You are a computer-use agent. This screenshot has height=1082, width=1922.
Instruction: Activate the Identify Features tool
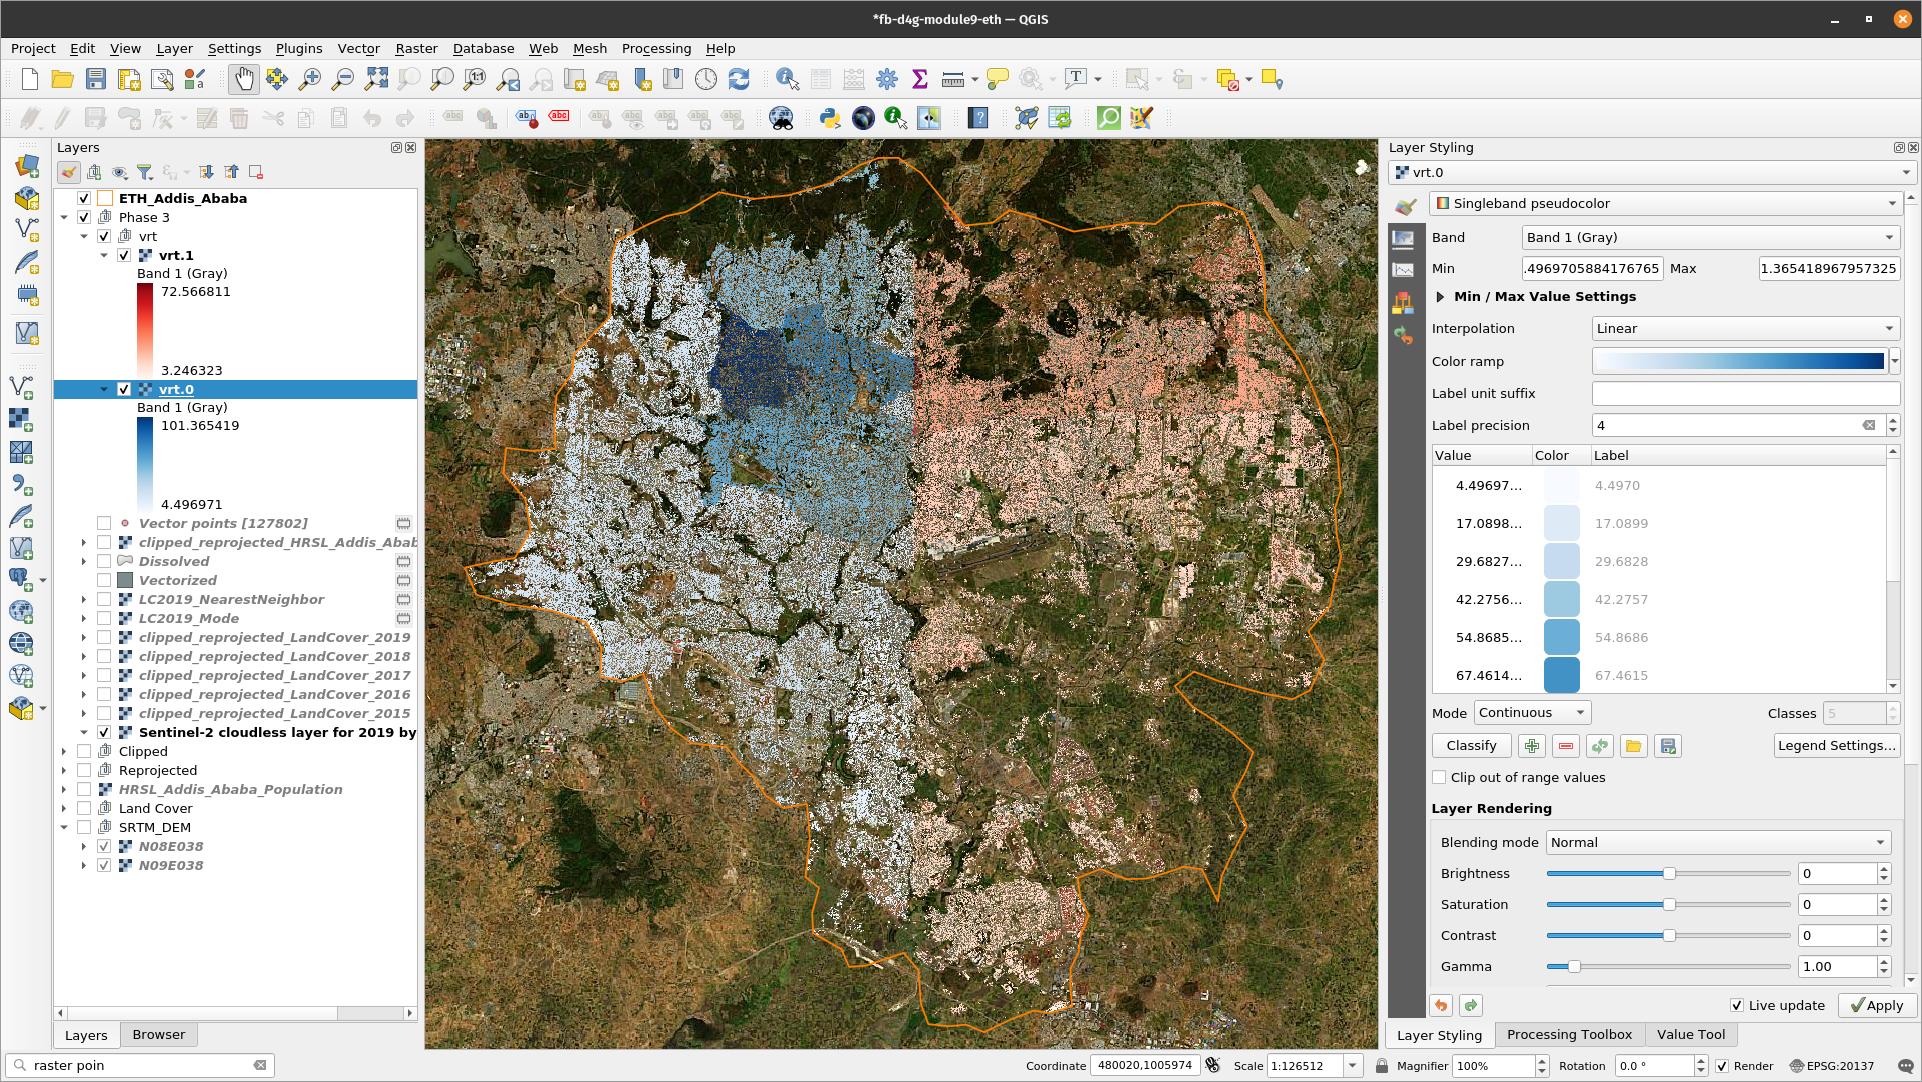(x=787, y=80)
